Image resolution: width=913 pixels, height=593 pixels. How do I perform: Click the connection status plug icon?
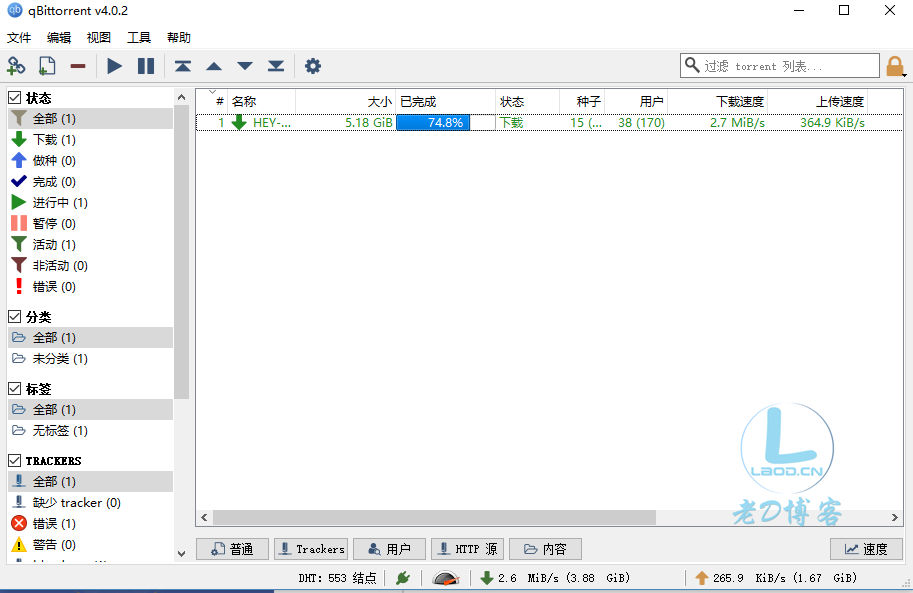403,578
